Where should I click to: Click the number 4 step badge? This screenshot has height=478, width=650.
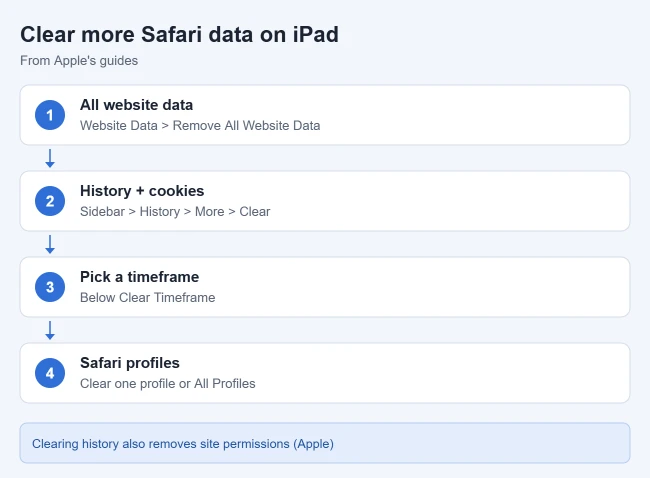(x=50, y=373)
